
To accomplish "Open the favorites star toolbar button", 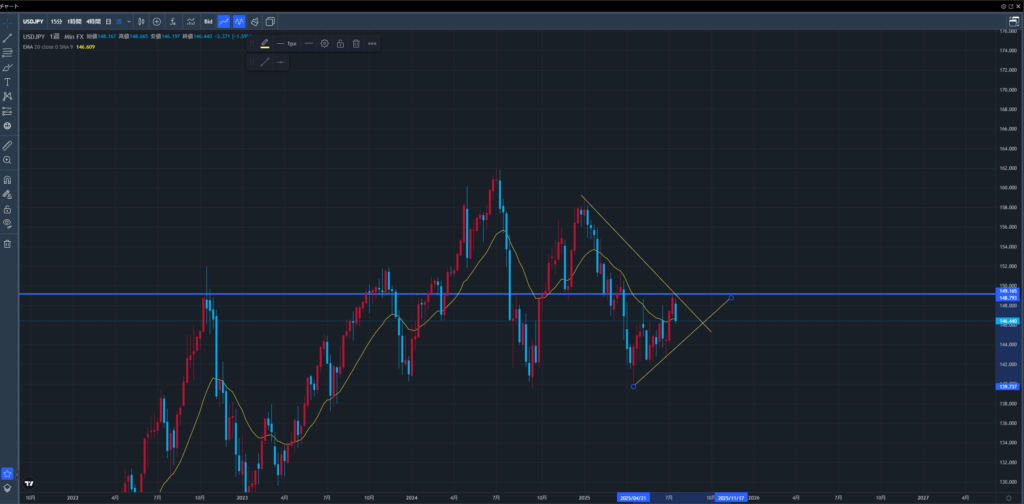I will tap(8, 473).
